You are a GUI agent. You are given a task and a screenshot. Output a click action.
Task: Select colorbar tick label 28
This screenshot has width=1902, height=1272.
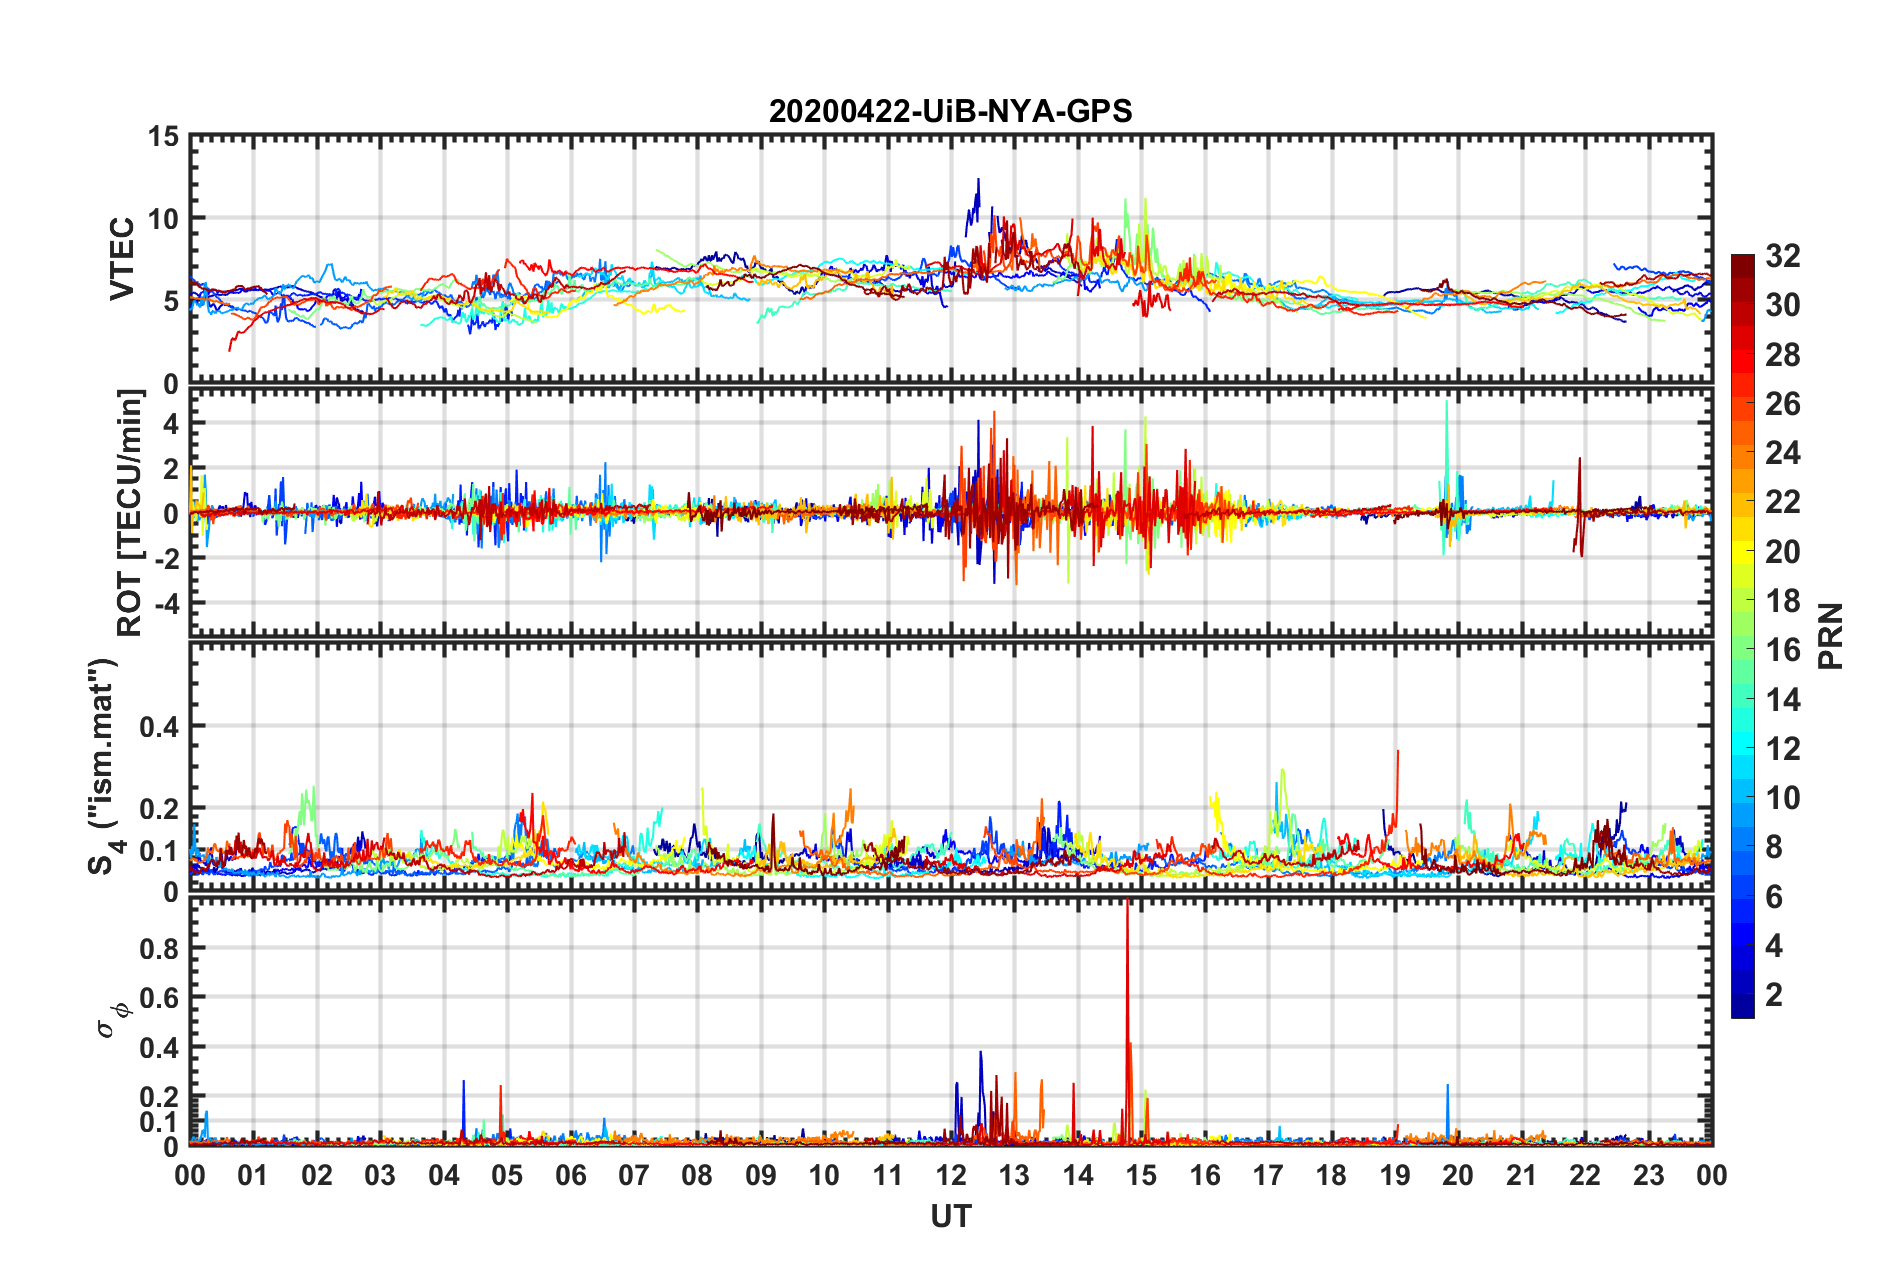[x=1783, y=355]
